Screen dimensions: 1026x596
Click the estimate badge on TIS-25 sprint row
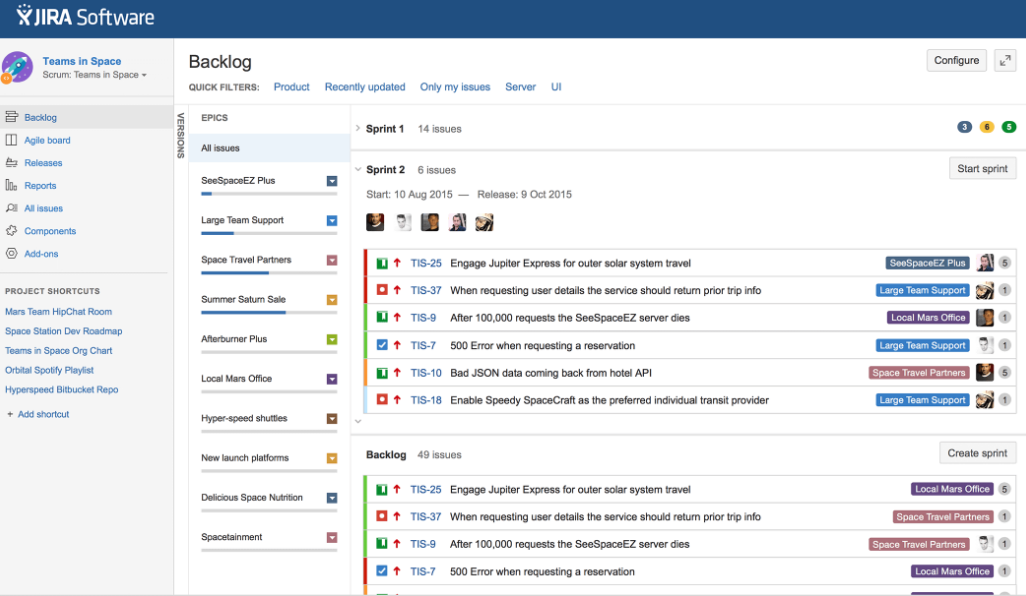click(1004, 263)
